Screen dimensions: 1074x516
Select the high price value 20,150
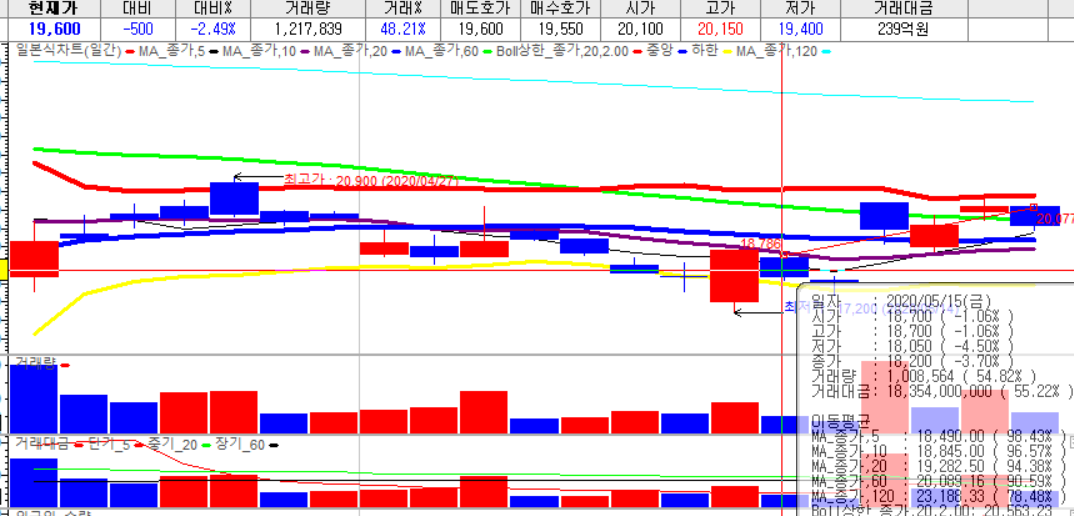pyautogui.click(x=720, y=29)
